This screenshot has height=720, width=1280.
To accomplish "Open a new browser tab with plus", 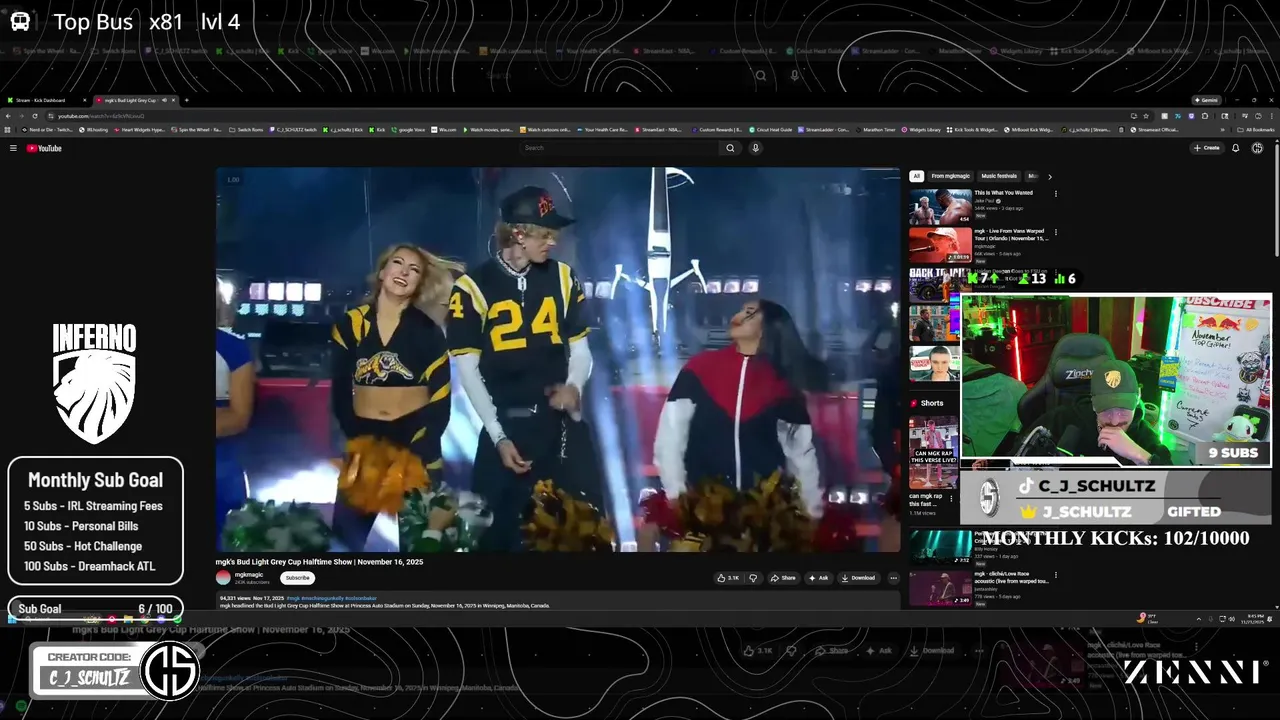I will 186,100.
